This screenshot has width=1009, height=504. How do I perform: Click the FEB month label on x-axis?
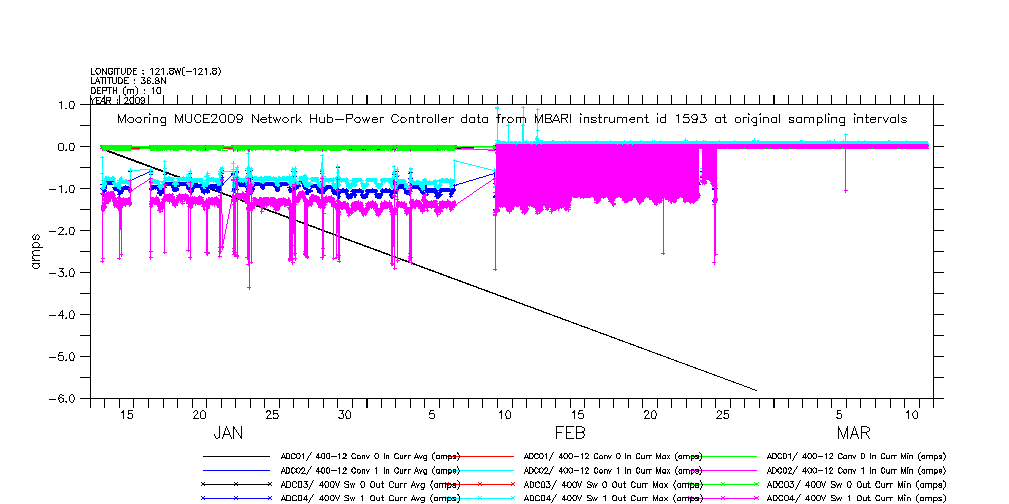(x=569, y=434)
